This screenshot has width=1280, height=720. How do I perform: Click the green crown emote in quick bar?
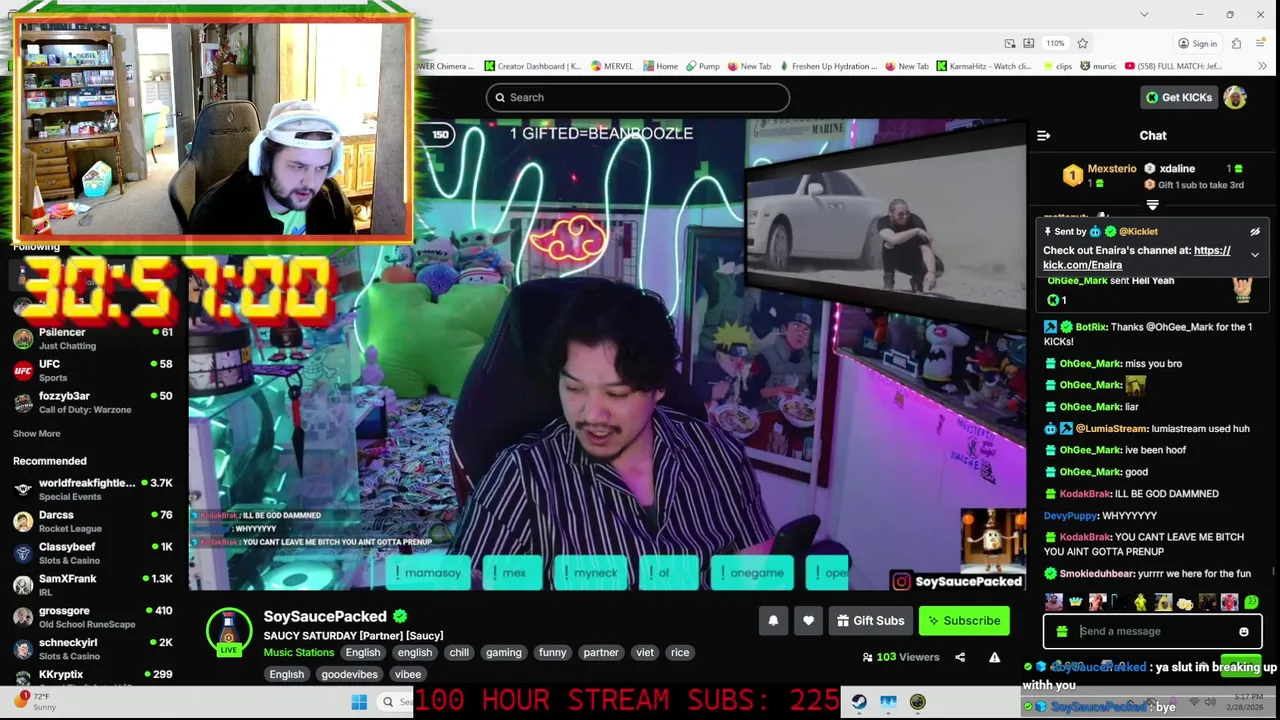click(1075, 602)
